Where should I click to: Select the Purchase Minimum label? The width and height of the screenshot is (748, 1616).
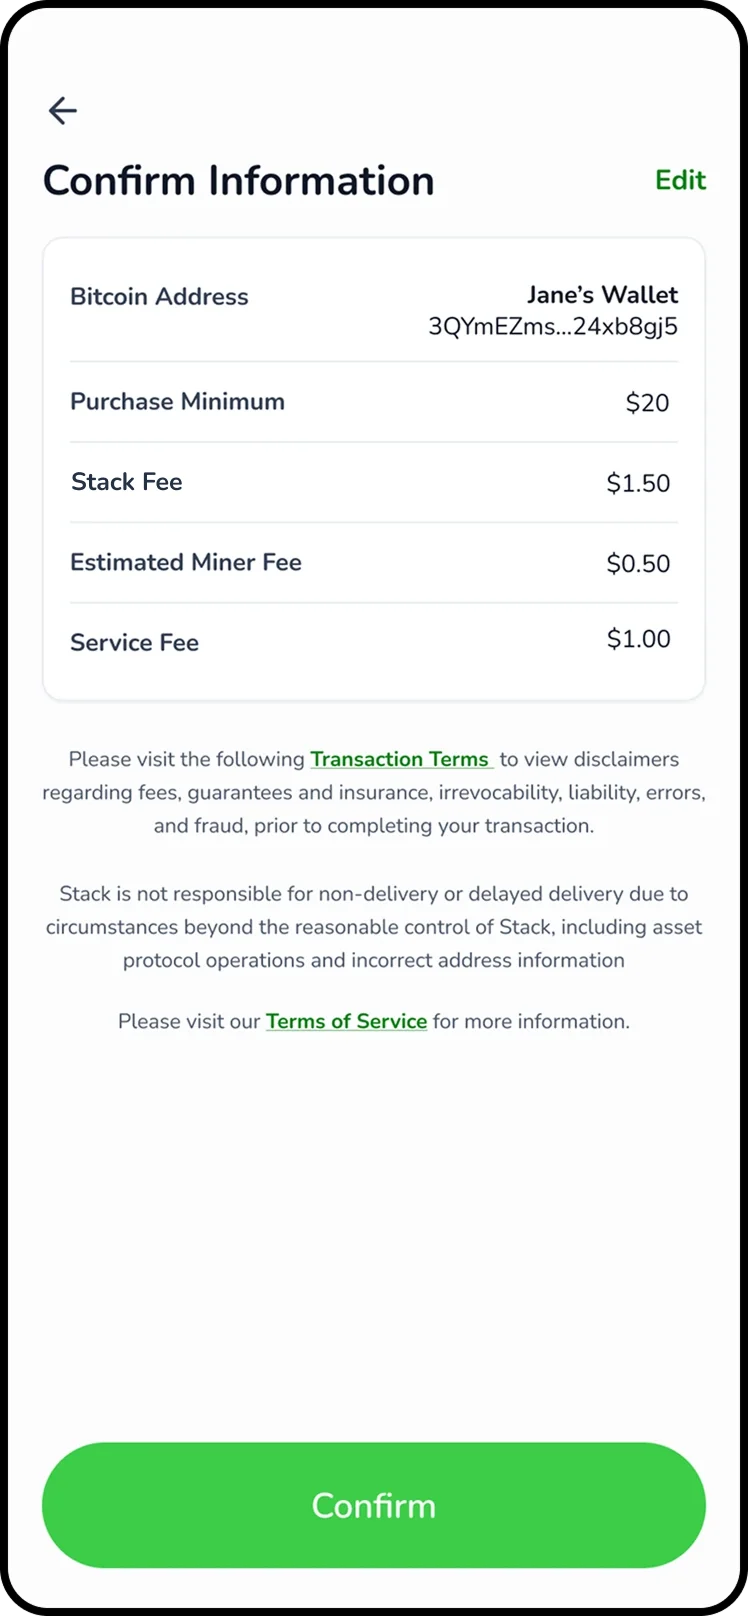point(177,402)
